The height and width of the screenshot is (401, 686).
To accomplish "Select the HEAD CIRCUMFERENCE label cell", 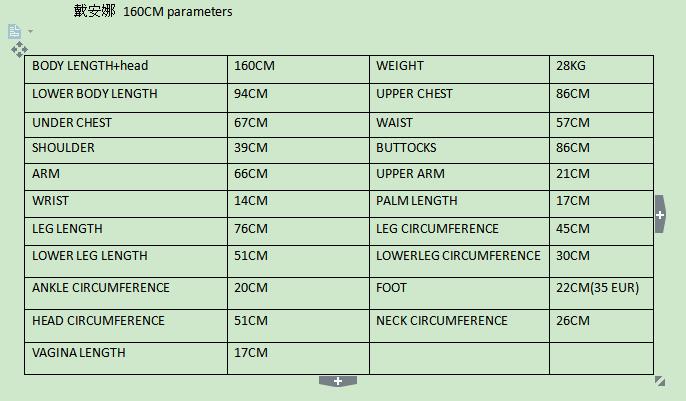I will coord(126,326).
